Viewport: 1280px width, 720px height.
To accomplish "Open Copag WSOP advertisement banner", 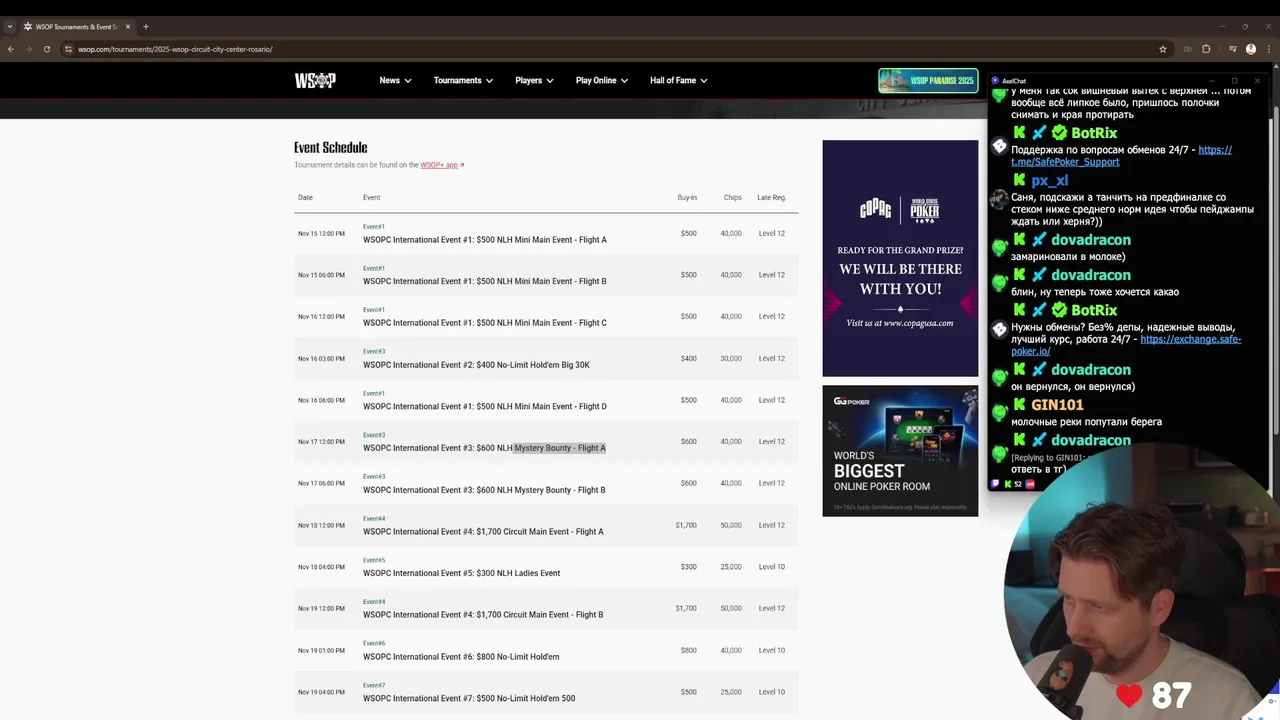I will tap(900, 258).
